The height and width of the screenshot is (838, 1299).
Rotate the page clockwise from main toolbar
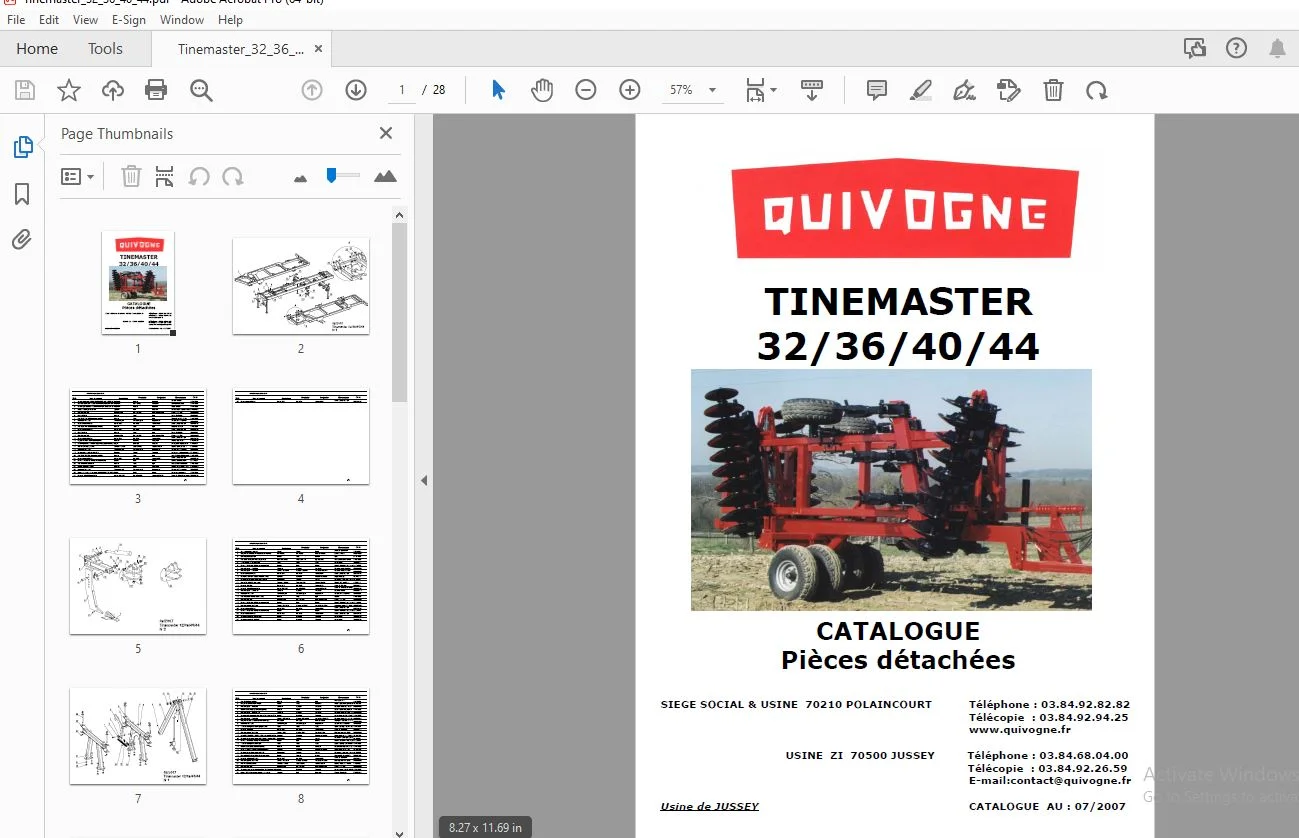click(x=1097, y=91)
